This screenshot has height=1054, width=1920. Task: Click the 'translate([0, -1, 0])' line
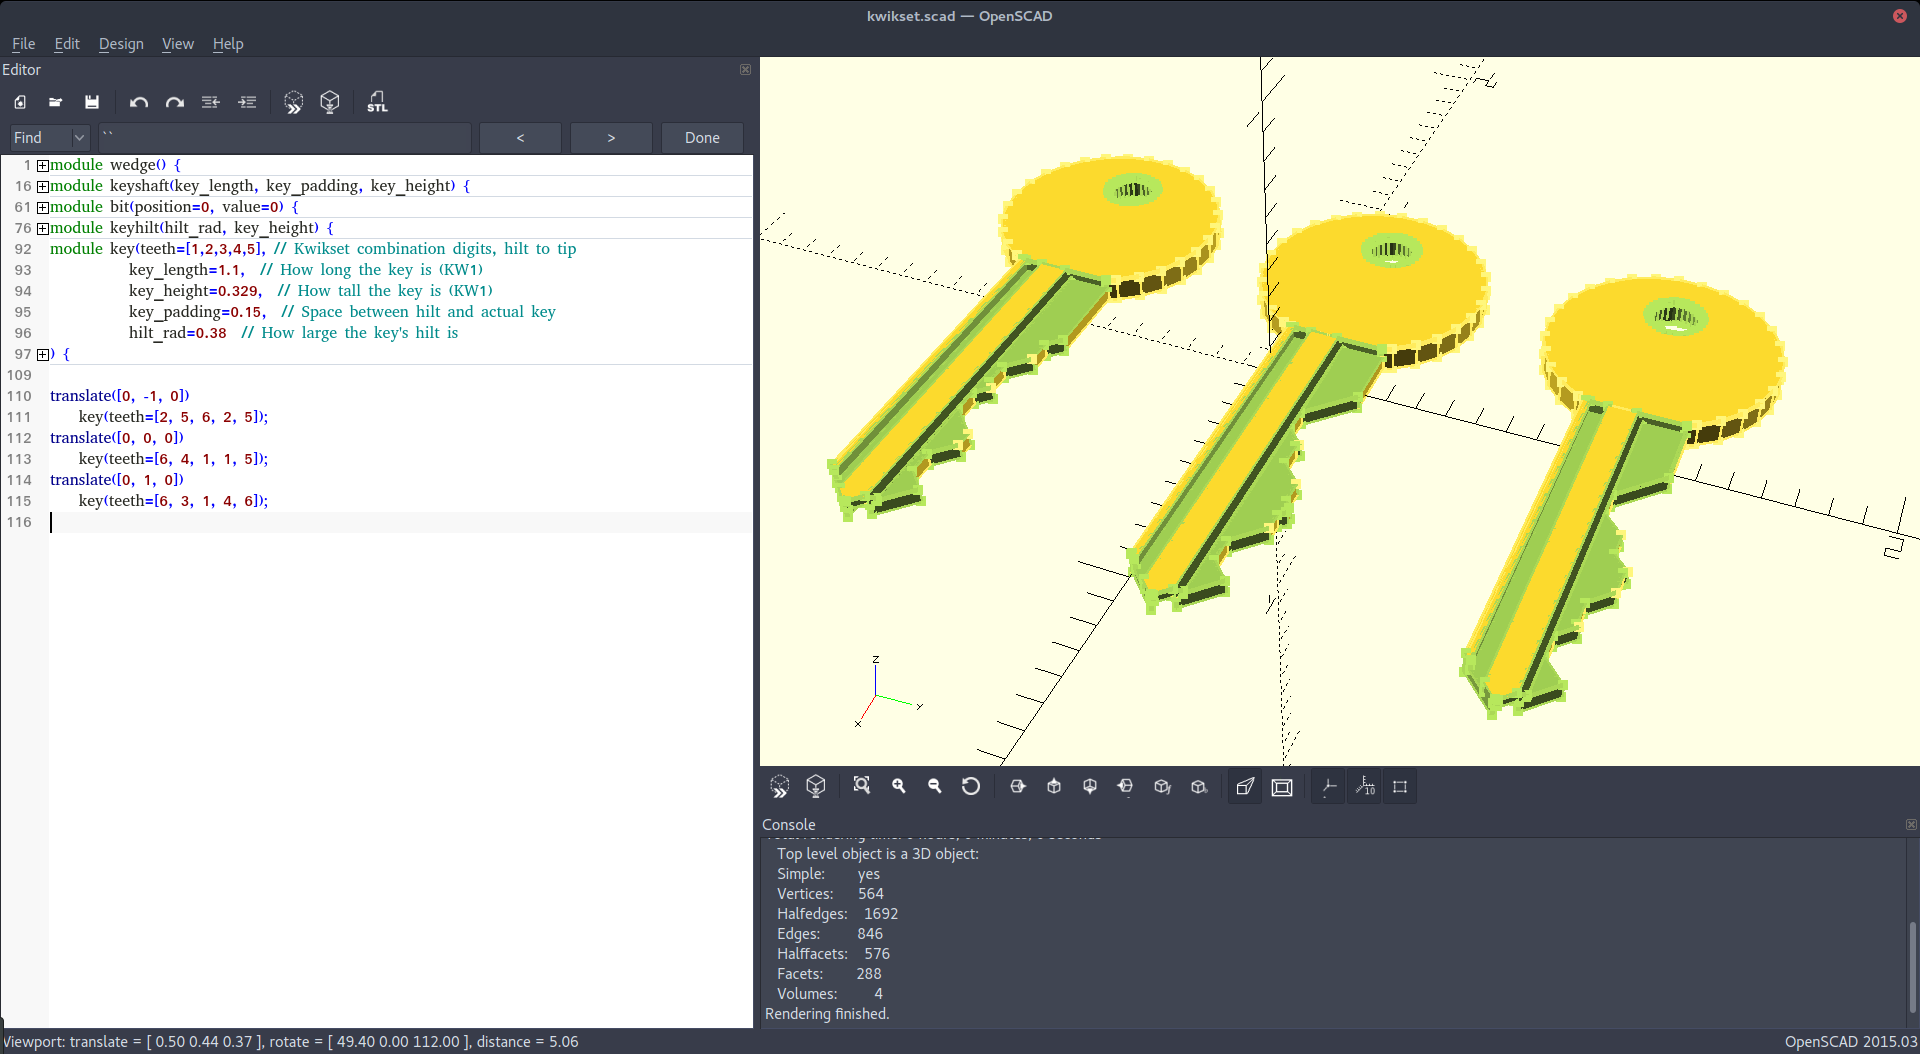point(120,396)
